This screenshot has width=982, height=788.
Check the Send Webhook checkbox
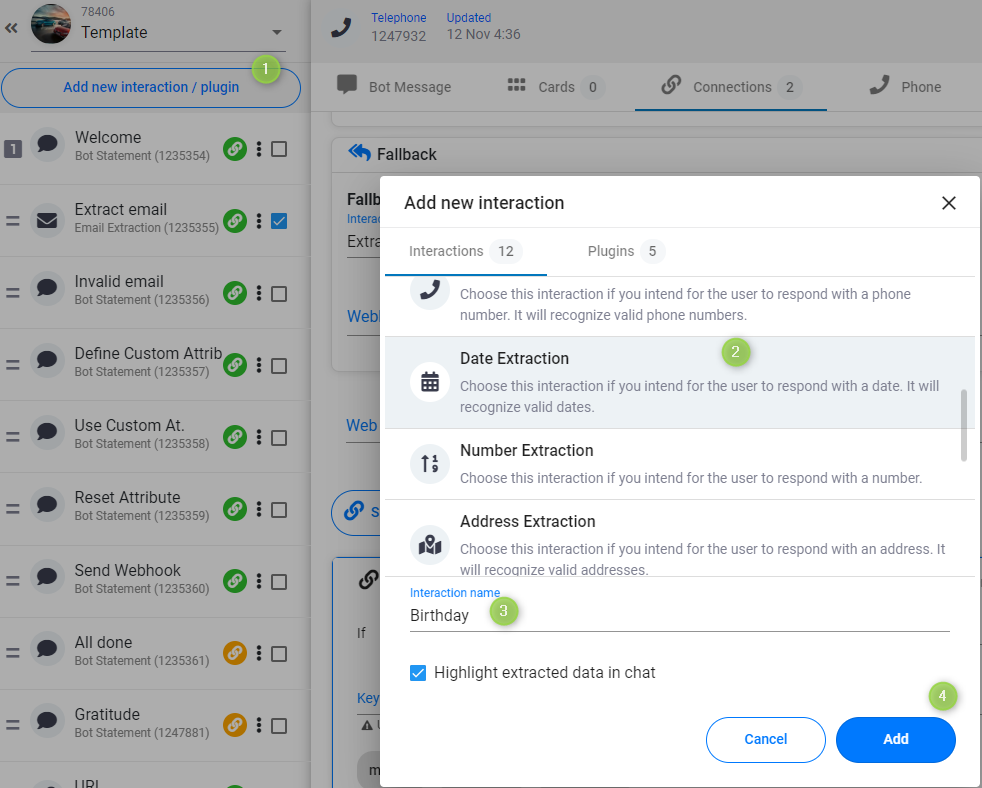[x=279, y=582]
